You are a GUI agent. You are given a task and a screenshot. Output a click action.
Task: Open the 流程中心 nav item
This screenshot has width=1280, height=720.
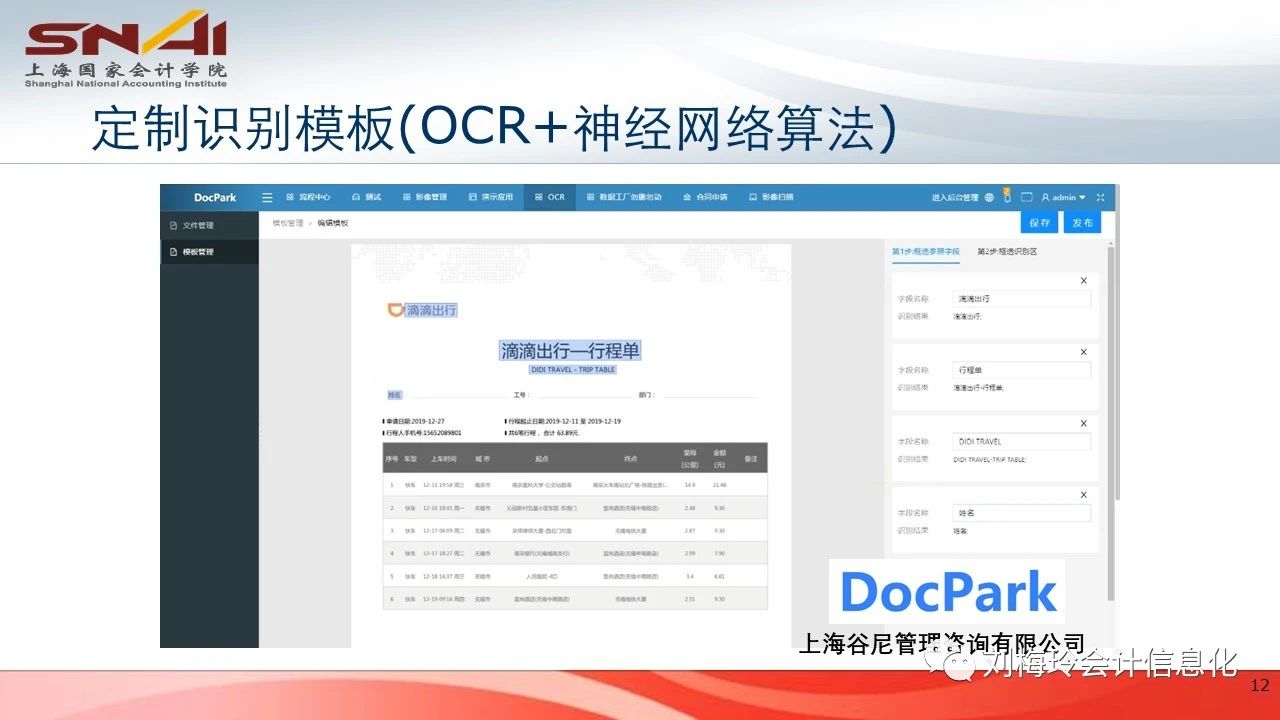coord(308,197)
